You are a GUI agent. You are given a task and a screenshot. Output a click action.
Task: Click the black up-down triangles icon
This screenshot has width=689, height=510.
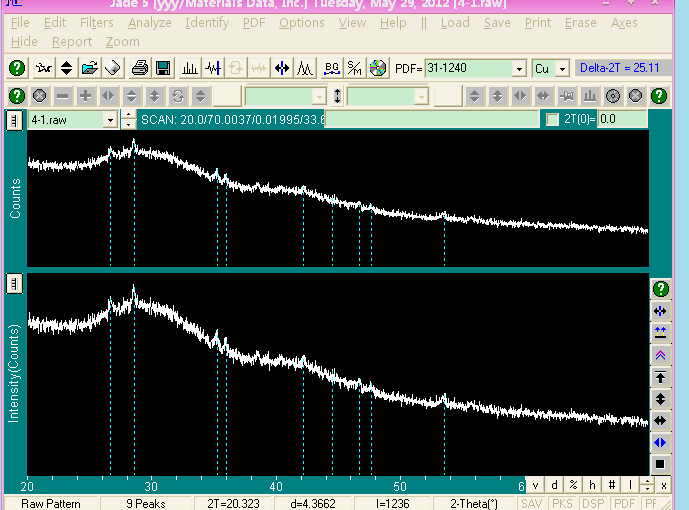pos(66,68)
